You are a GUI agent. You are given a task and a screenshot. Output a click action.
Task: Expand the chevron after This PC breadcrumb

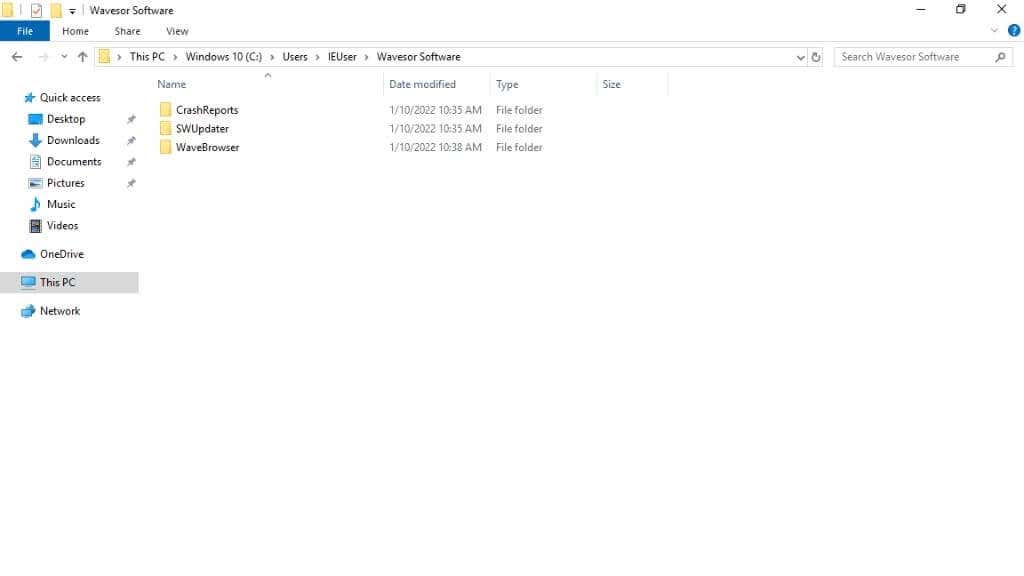[x=175, y=57]
